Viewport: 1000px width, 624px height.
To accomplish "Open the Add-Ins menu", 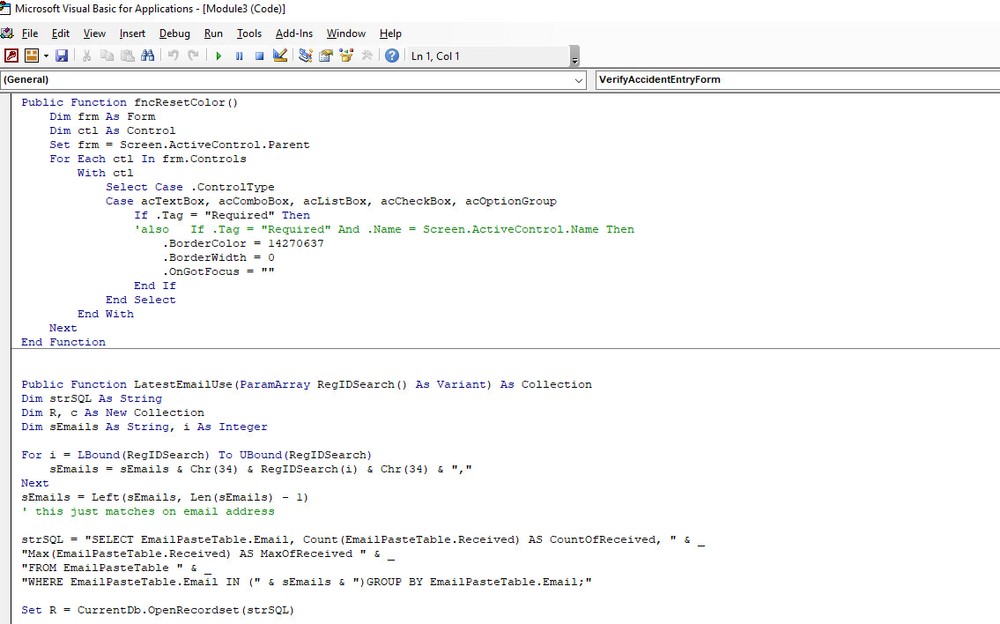I will (x=294, y=33).
